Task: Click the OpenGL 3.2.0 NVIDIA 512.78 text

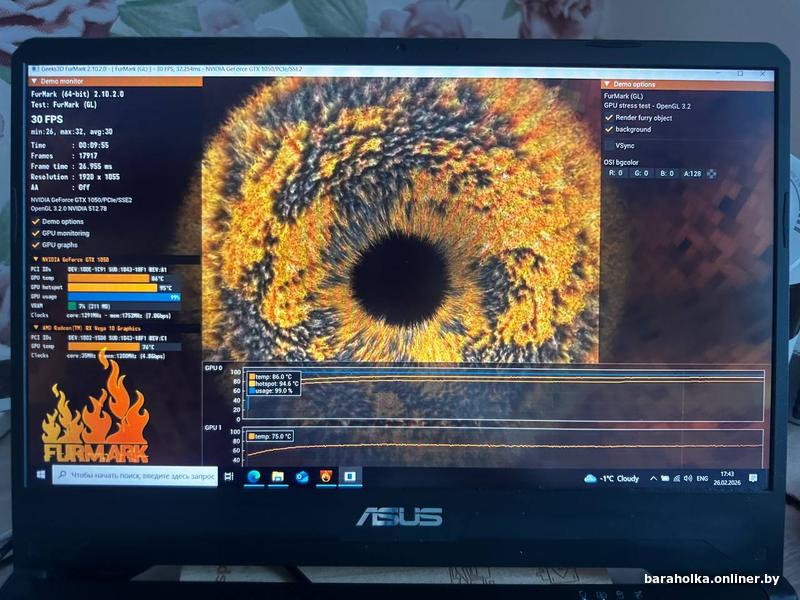Action: click(69, 209)
